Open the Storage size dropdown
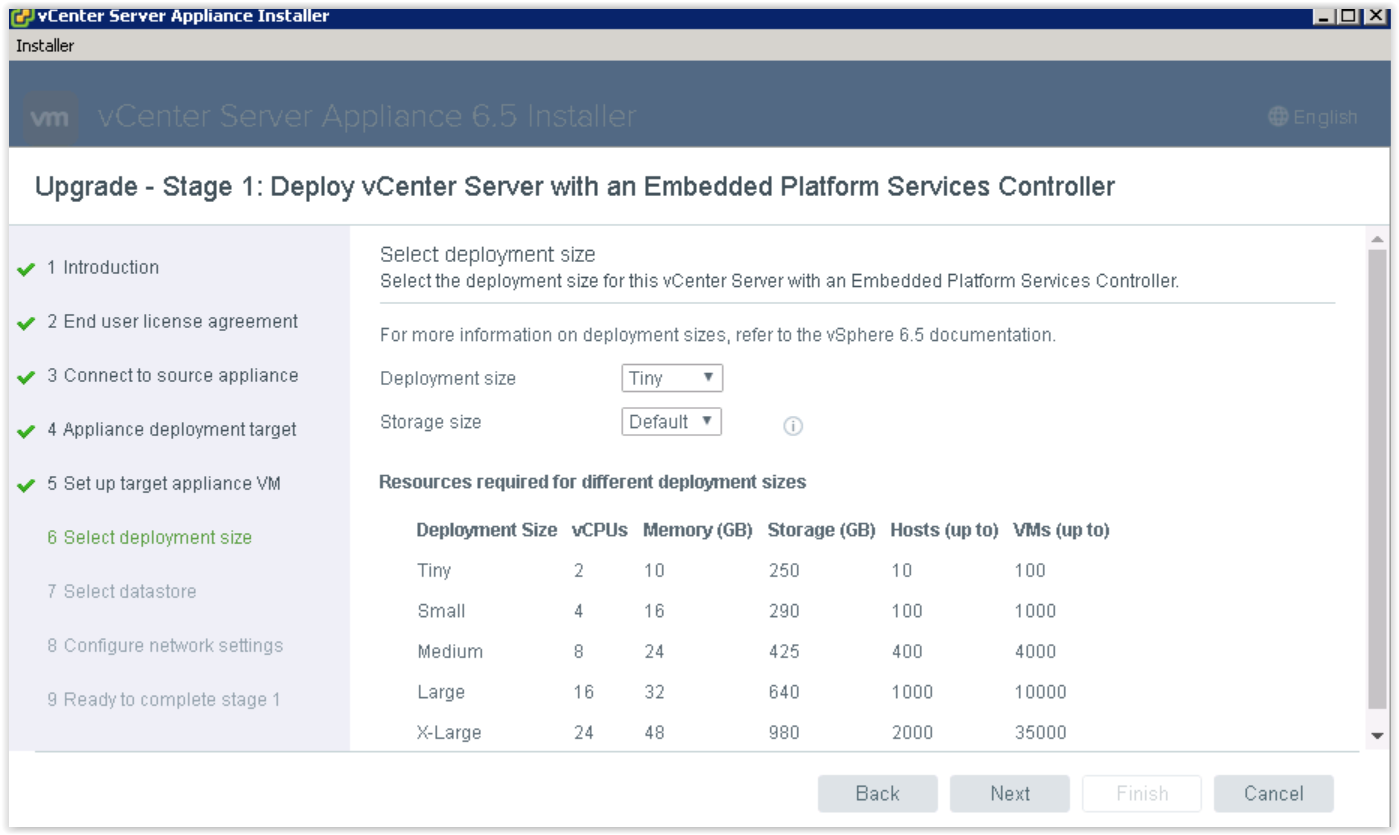 tap(672, 422)
